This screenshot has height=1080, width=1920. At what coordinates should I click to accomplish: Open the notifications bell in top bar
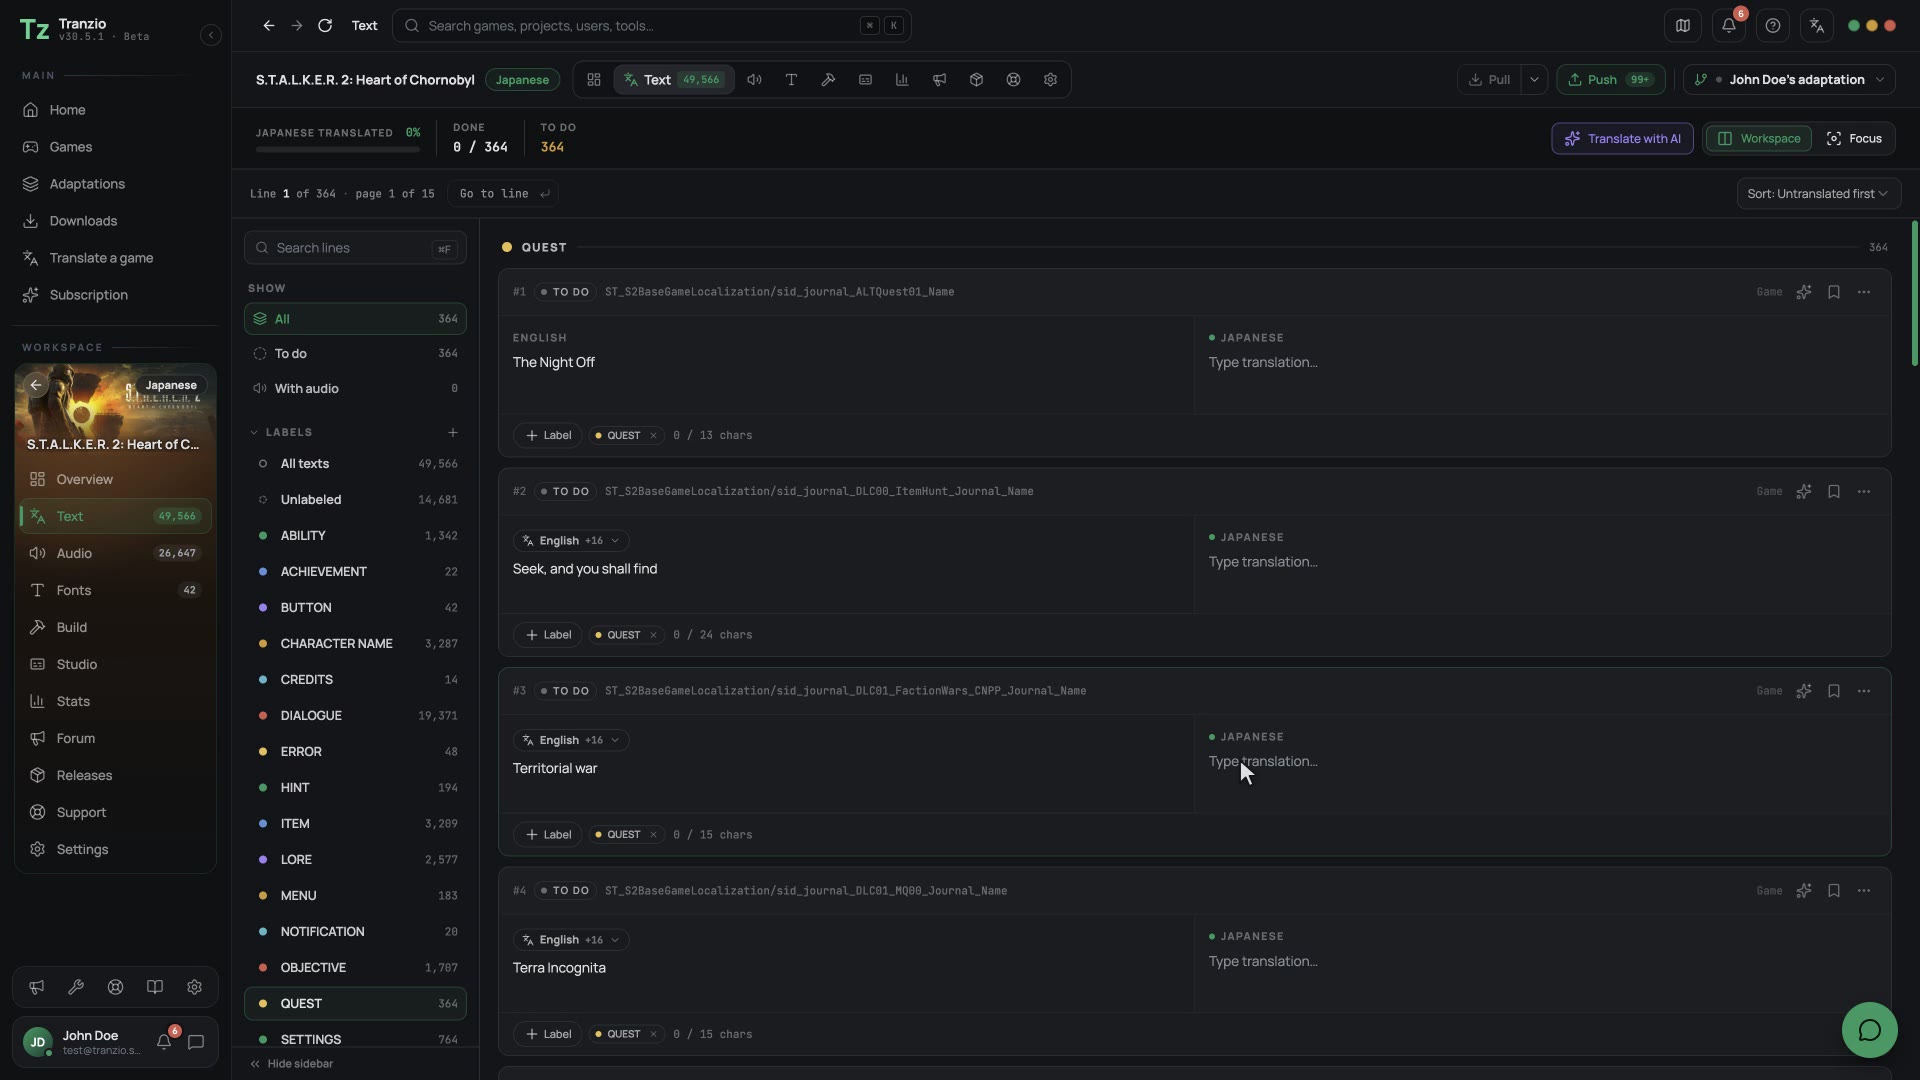[x=1729, y=26]
